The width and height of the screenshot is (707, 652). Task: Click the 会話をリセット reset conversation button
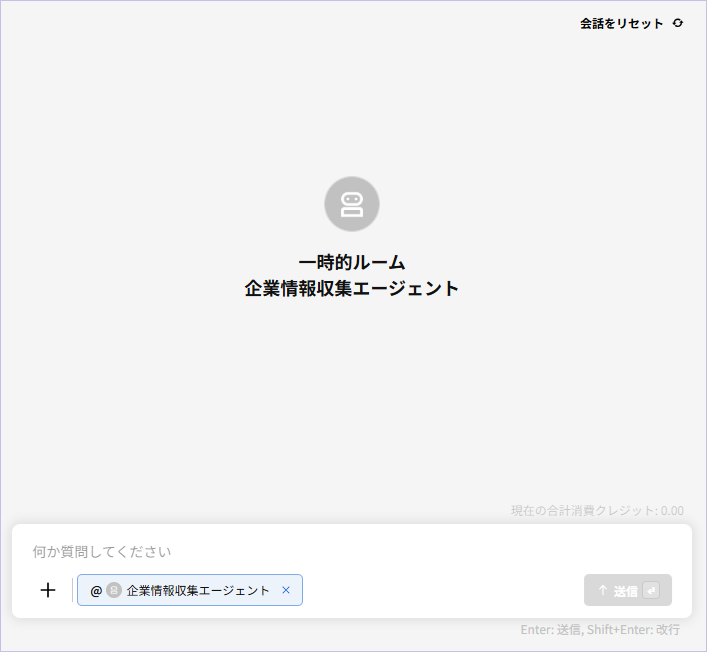631,23
